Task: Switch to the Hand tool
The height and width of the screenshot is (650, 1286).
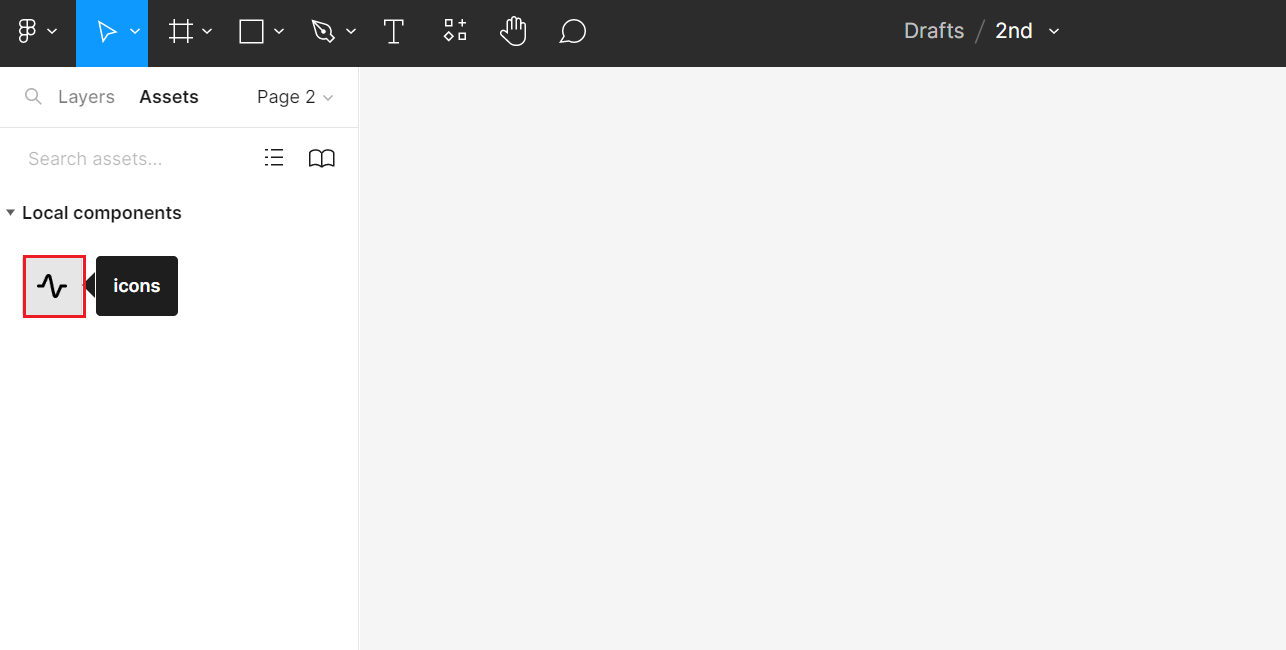Action: [x=513, y=32]
